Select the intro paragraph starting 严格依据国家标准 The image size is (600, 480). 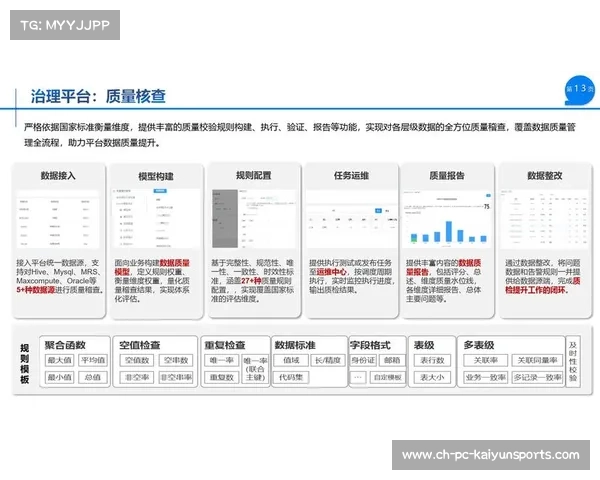[x=300, y=135]
